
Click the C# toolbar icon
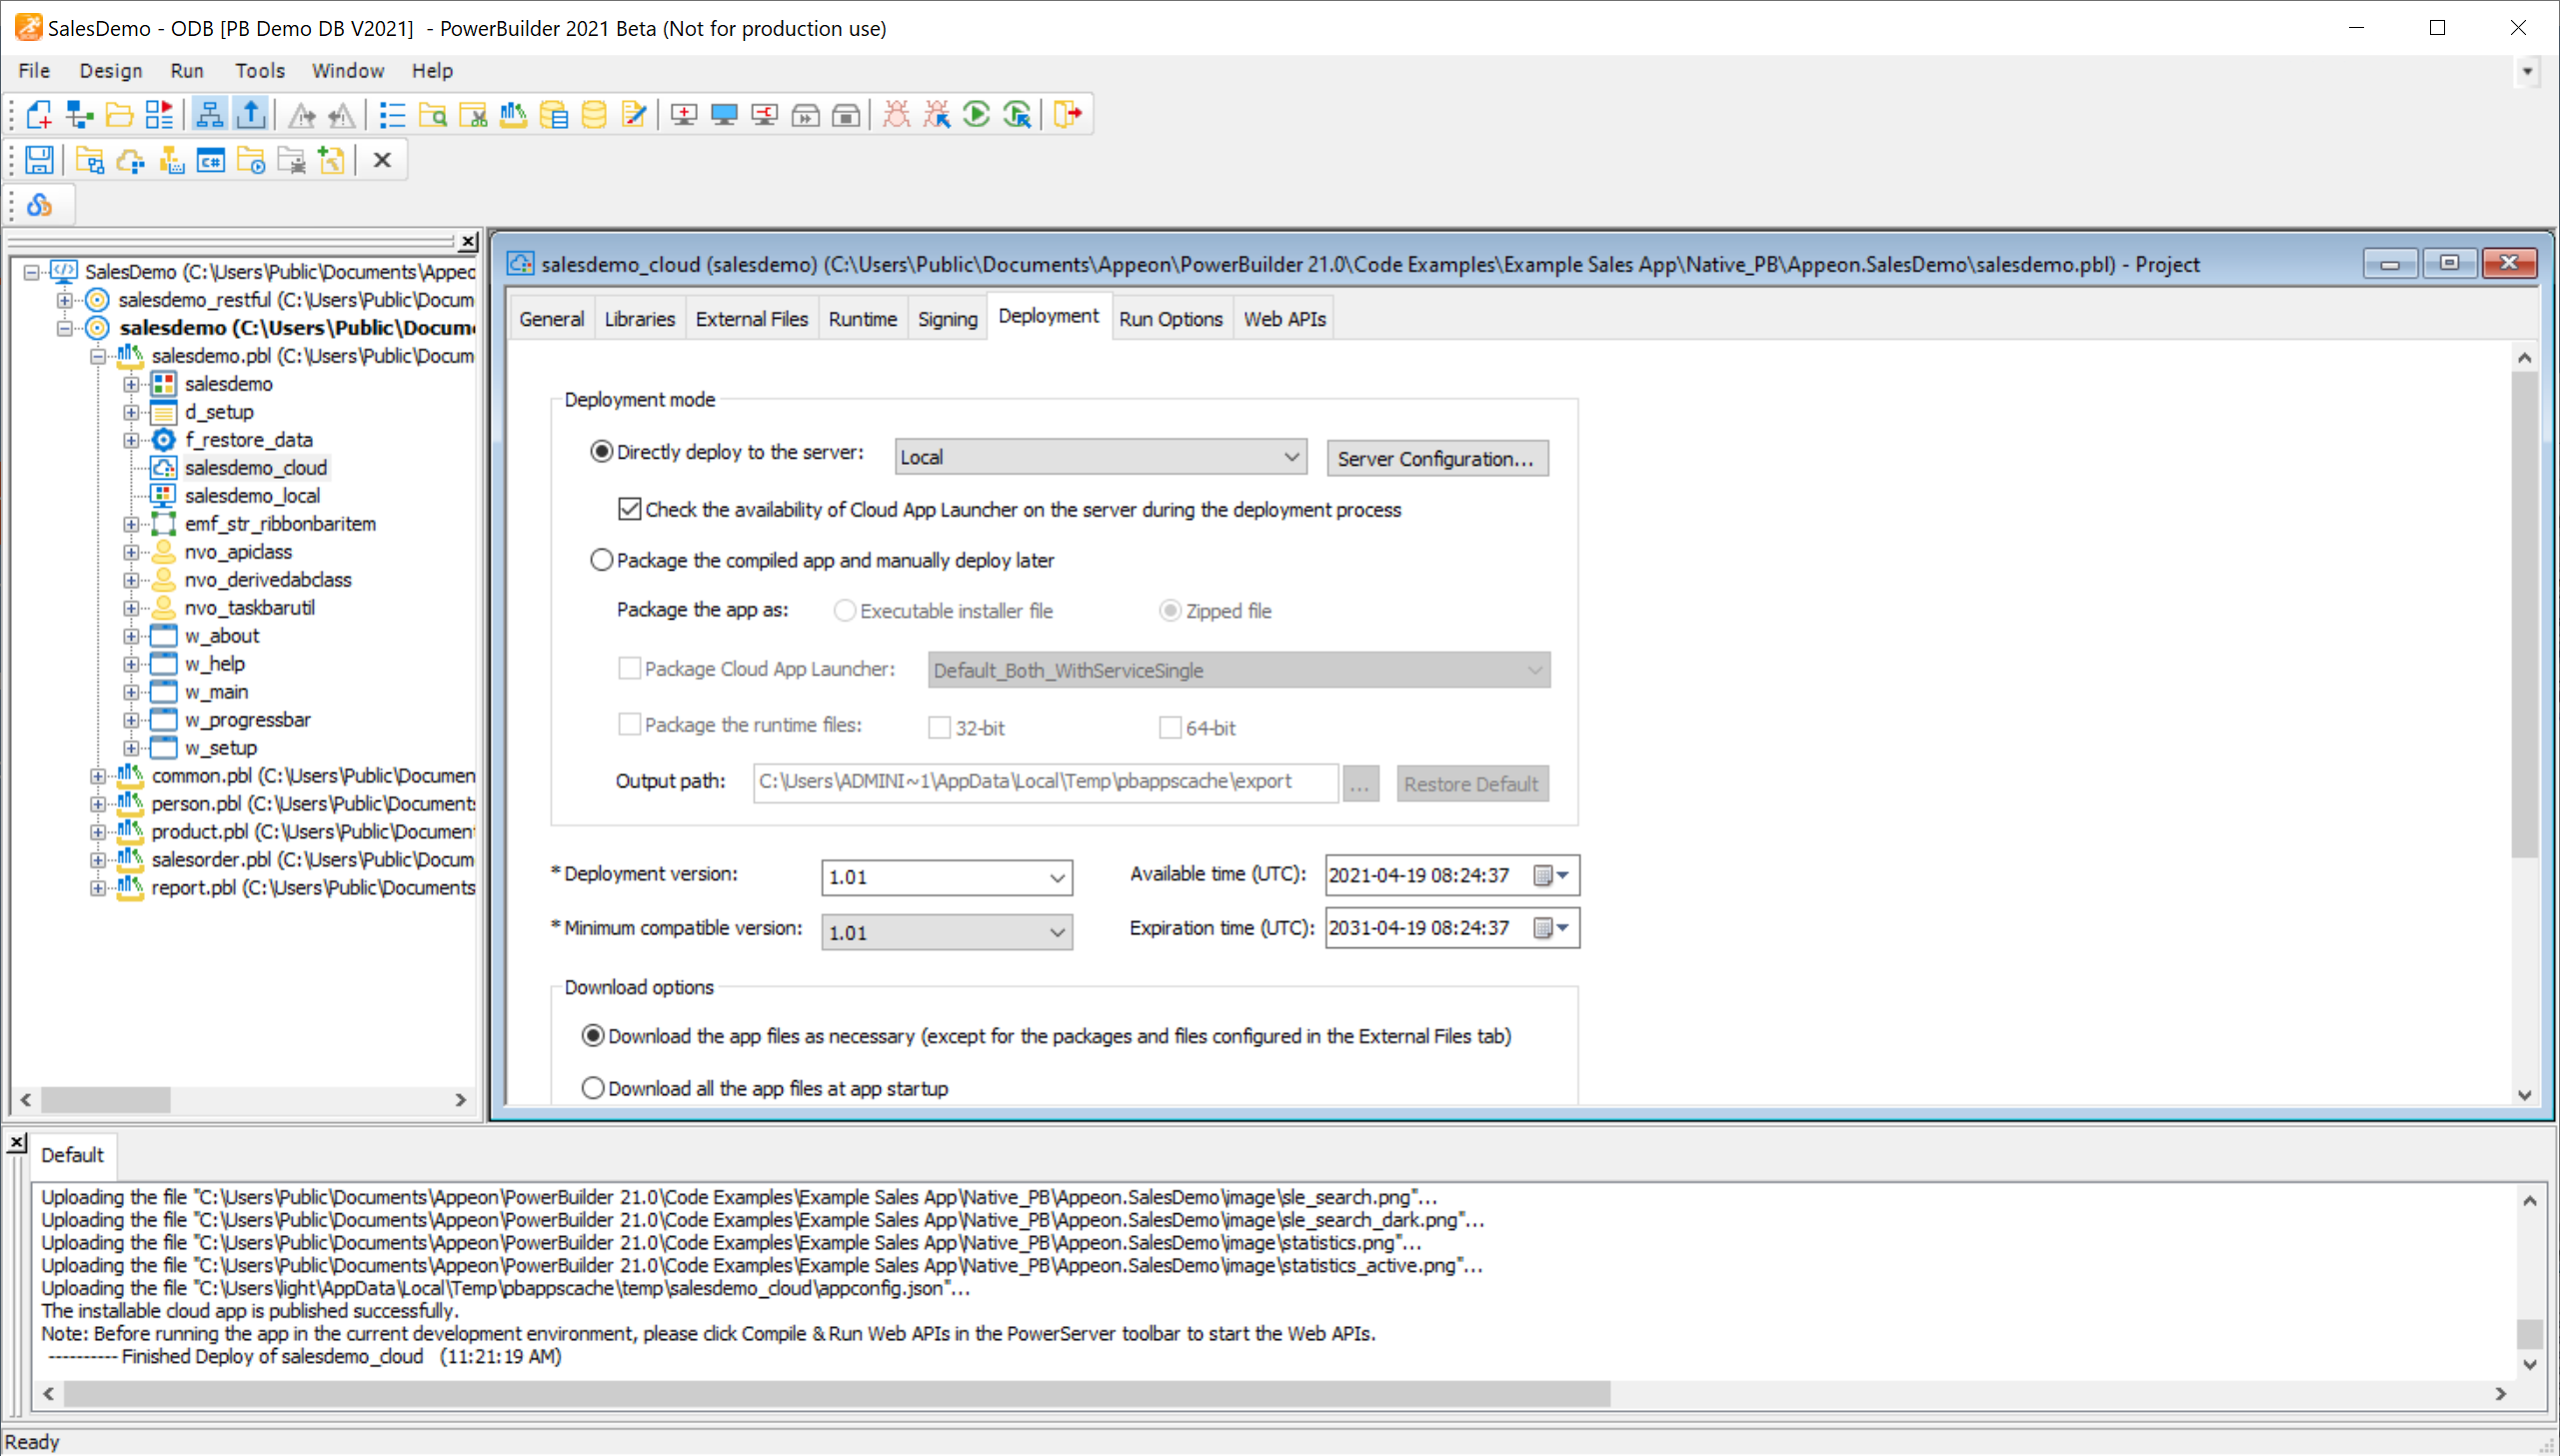pos(211,160)
